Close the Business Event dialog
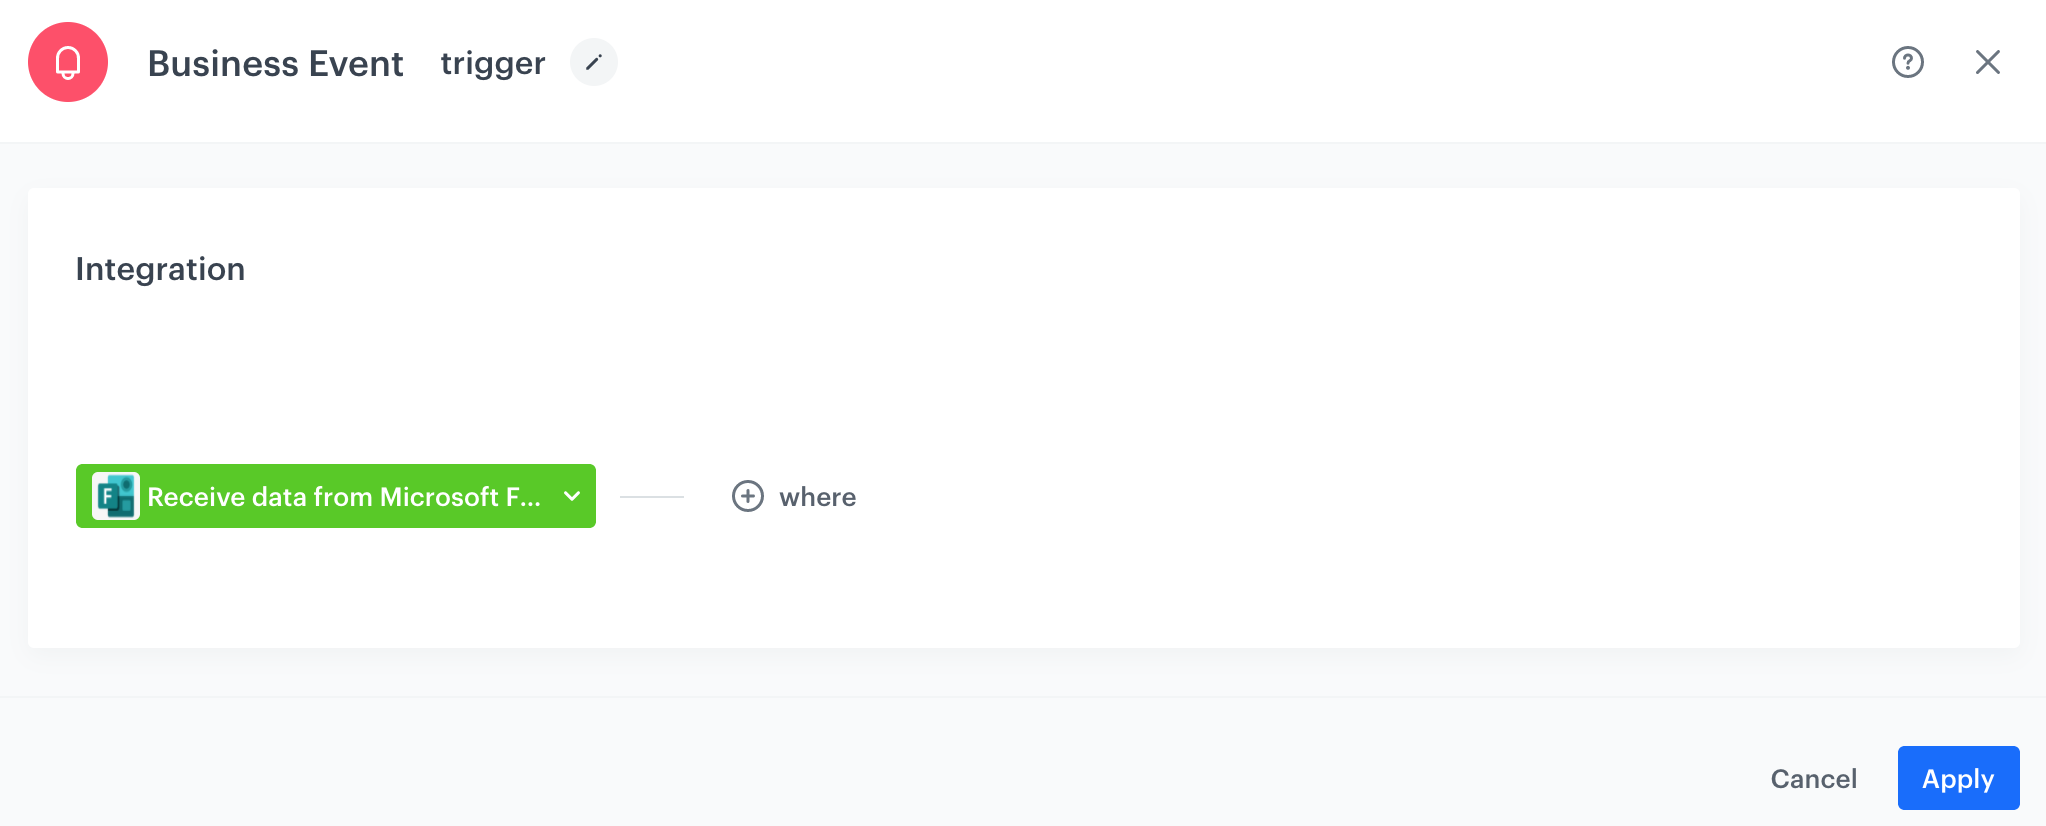Image resolution: width=2046 pixels, height=826 pixels. [1988, 62]
